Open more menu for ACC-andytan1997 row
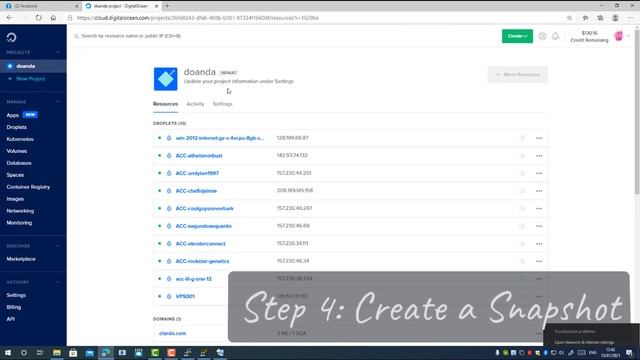The width and height of the screenshot is (640, 360). 539,173
